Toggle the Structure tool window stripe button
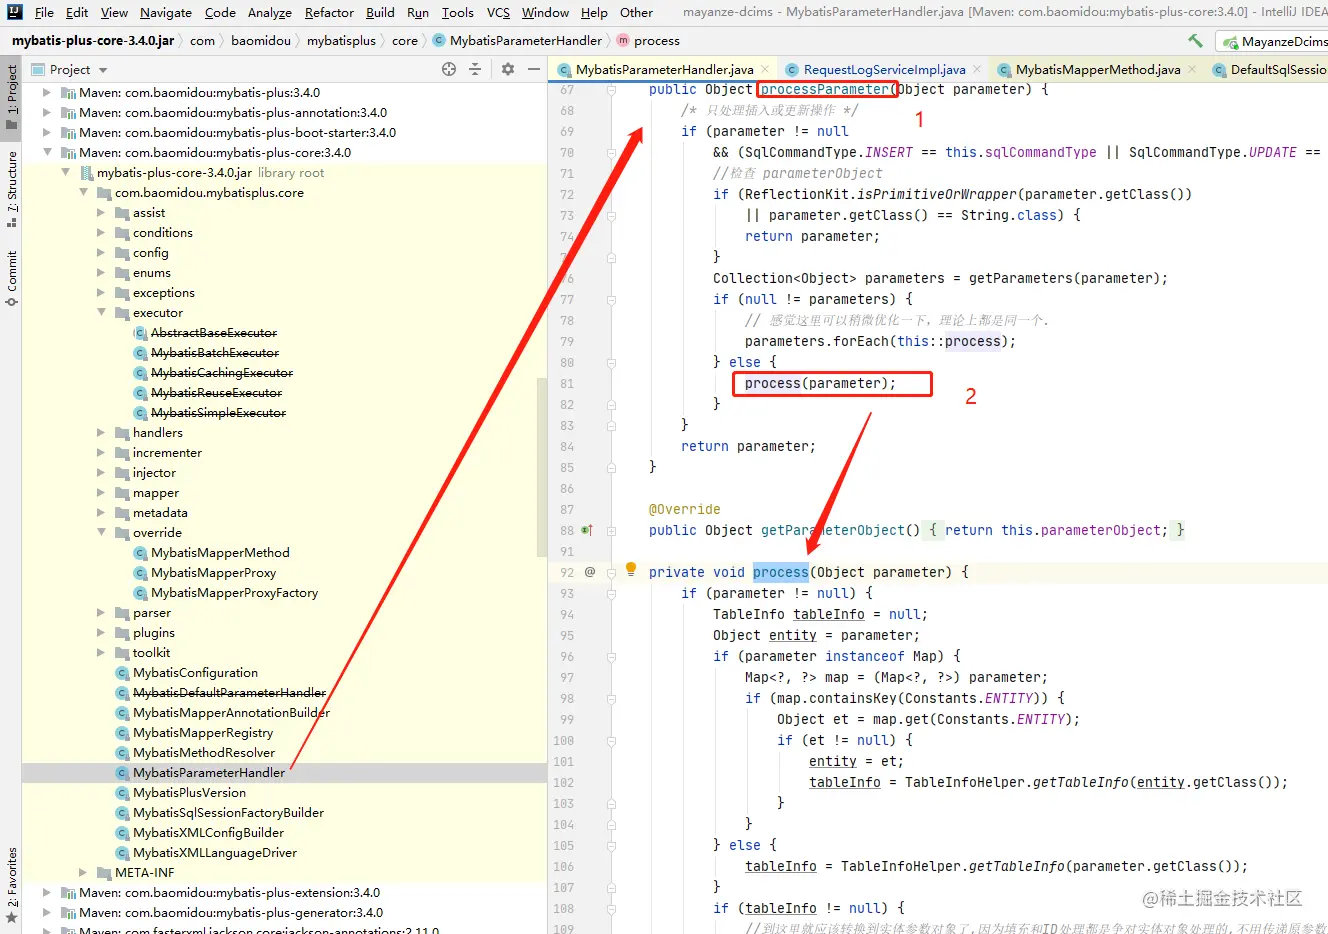1328x934 pixels. click(12, 189)
